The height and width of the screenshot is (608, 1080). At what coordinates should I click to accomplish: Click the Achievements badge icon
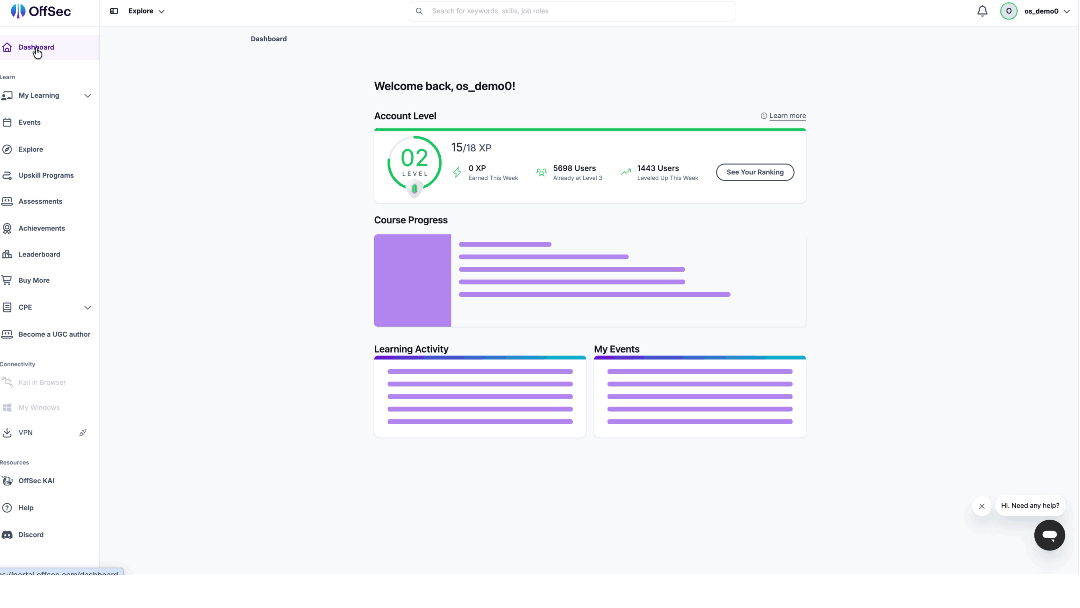(7, 229)
